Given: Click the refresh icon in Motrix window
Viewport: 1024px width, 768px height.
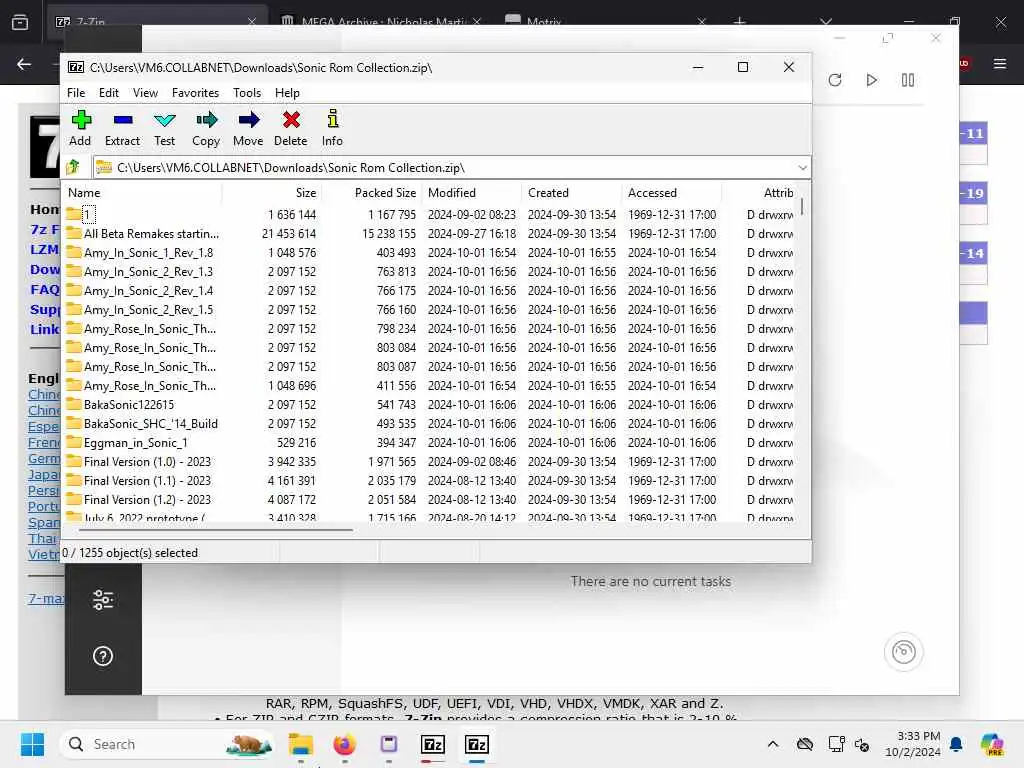Looking at the screenshot, I should (x=835, y=80).
